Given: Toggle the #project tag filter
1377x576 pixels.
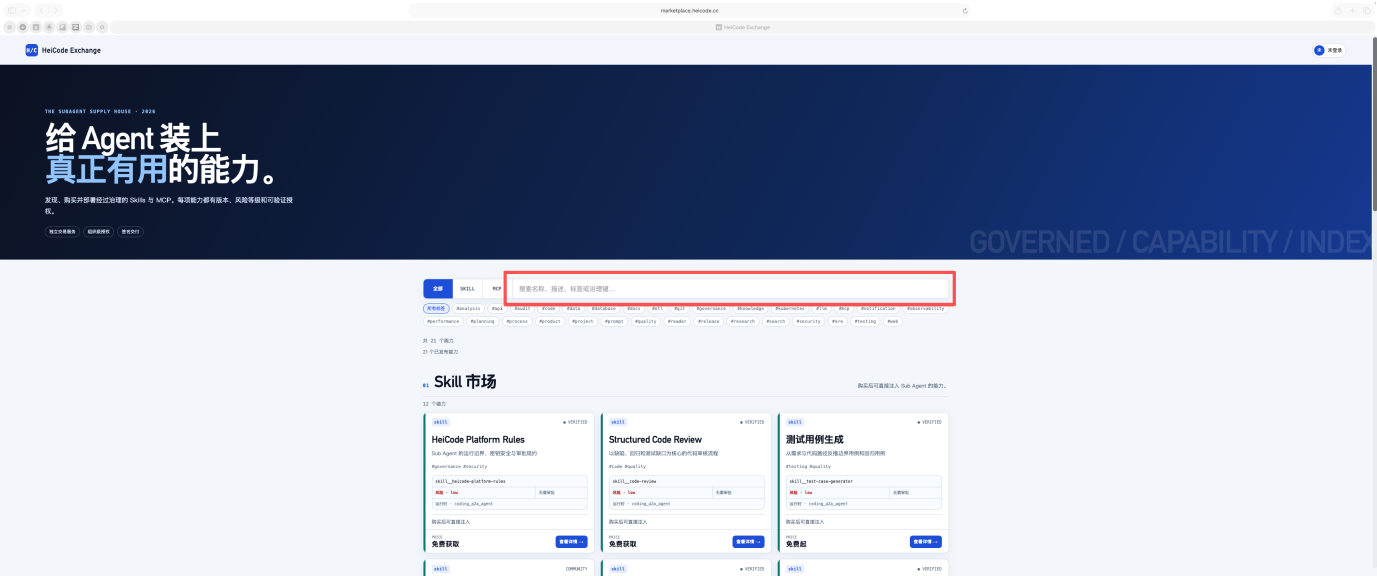Looking at the screenshot, I should pos(581,321).
